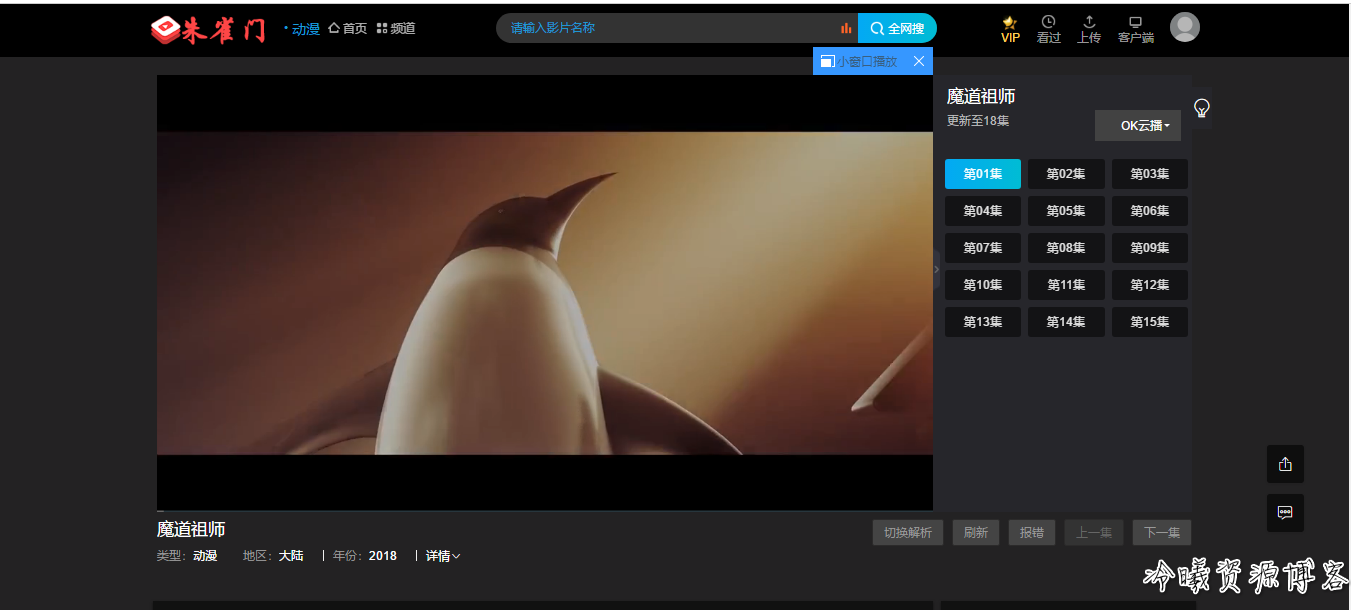Select episode 第03集
This screenshot has height=610, width=1351.
click(x=1150, y=174)
